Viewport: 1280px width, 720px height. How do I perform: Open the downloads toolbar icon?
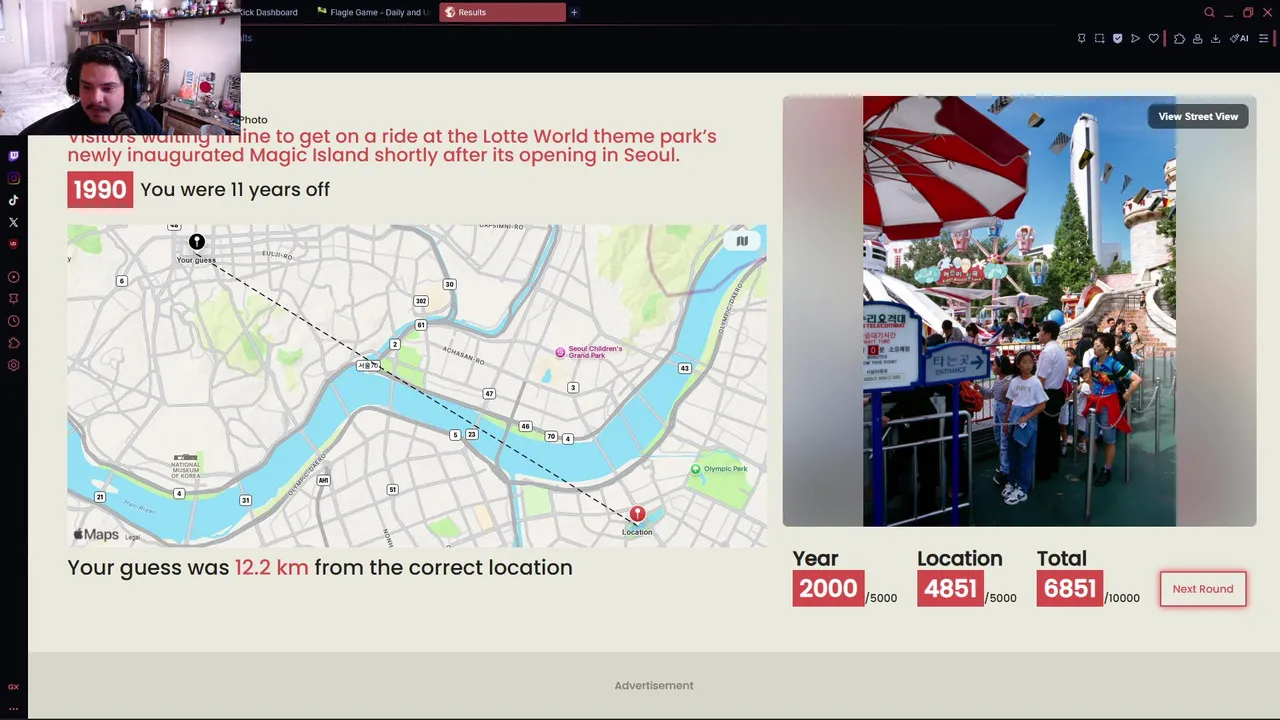pos(1215,38)
